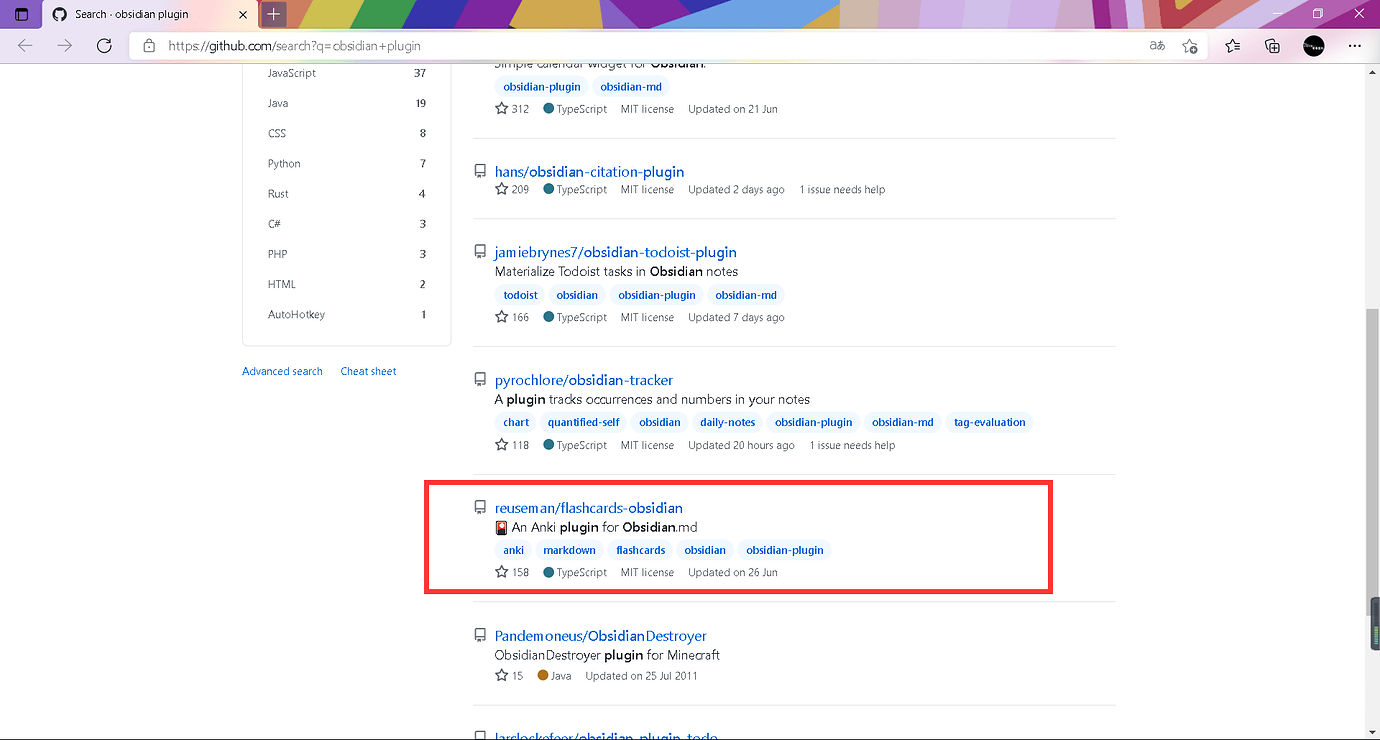
Task: Click repository icon beside jamiebrynes7/obsidian-todoist-plugin
Action: point(480,252)
